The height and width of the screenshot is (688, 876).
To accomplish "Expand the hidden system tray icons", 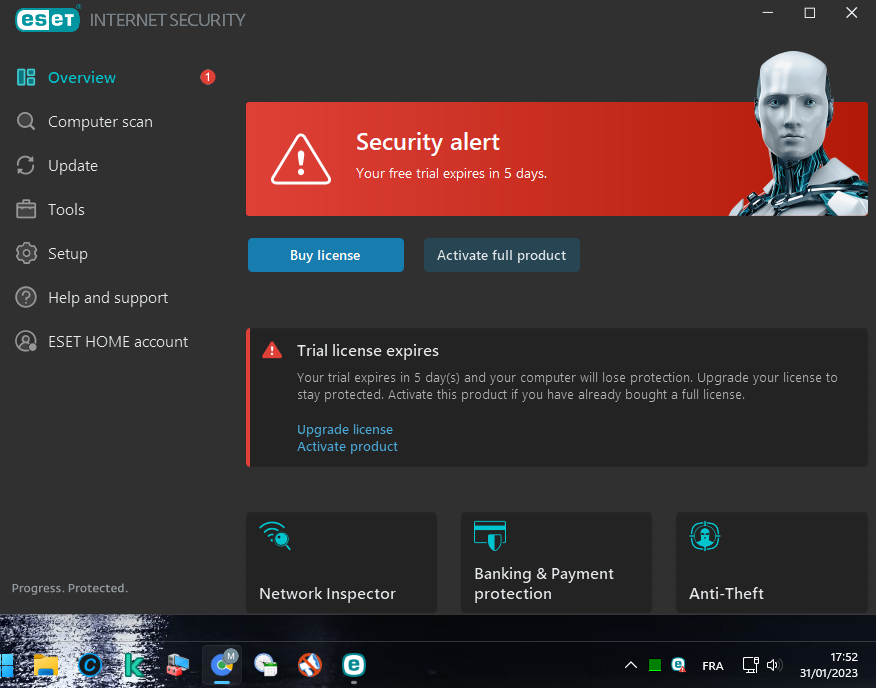I will coord(631,665).
